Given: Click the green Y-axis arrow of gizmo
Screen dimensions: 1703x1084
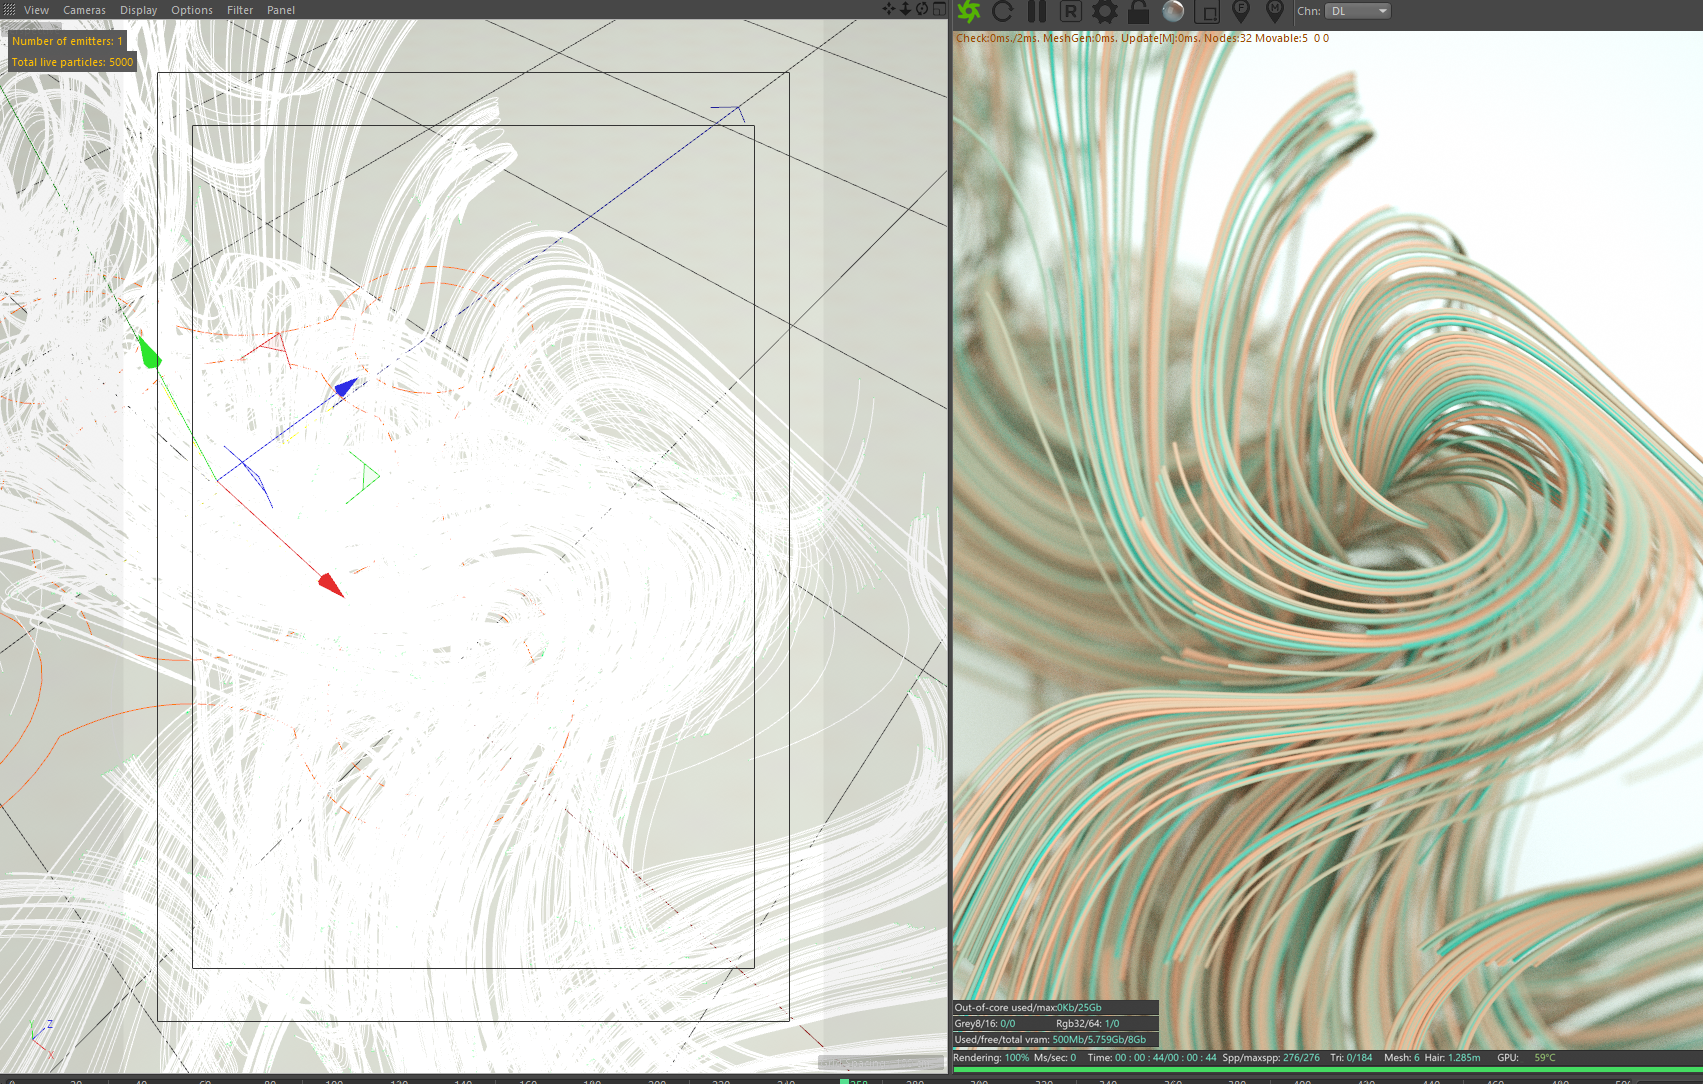Looking at the screenshot, I should tap(148, 352).
